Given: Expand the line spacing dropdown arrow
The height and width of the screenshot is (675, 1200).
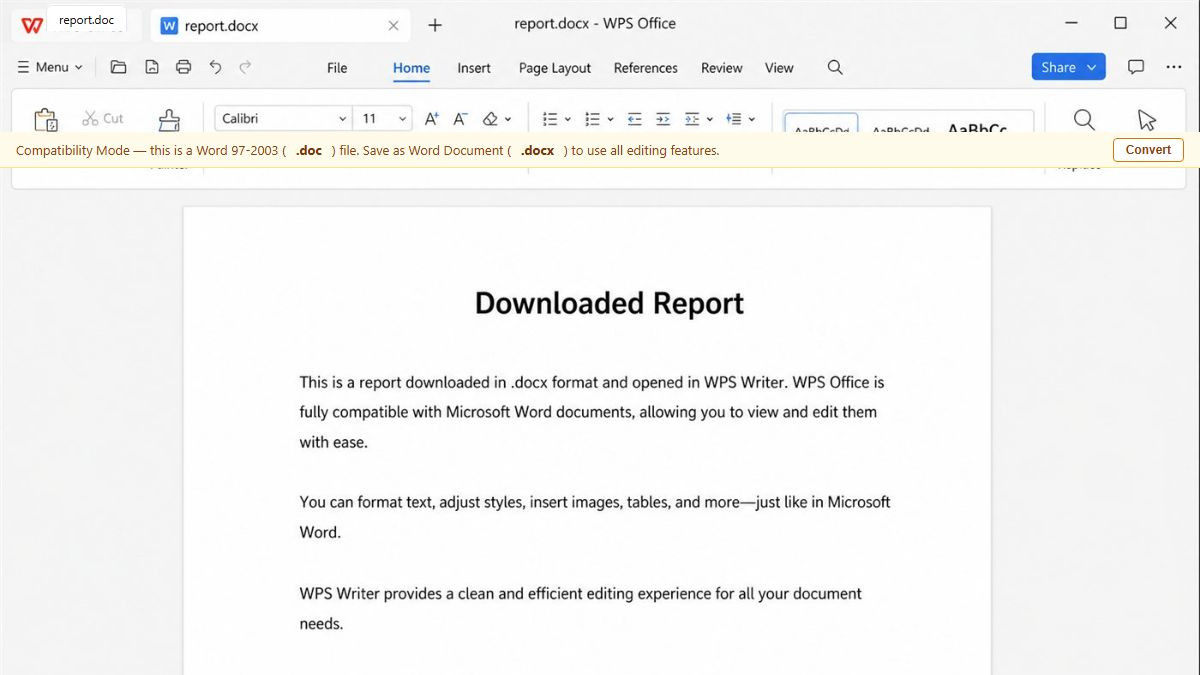Looking at the screenshot, I should (752, 119).
